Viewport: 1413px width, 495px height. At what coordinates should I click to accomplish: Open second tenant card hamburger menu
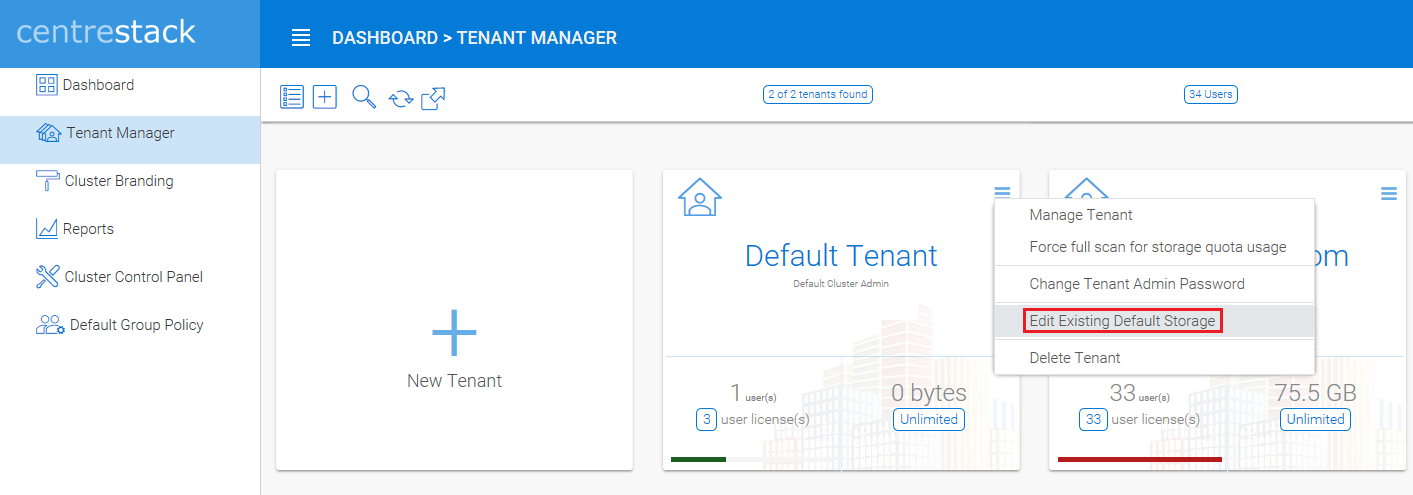point(1388,194)
